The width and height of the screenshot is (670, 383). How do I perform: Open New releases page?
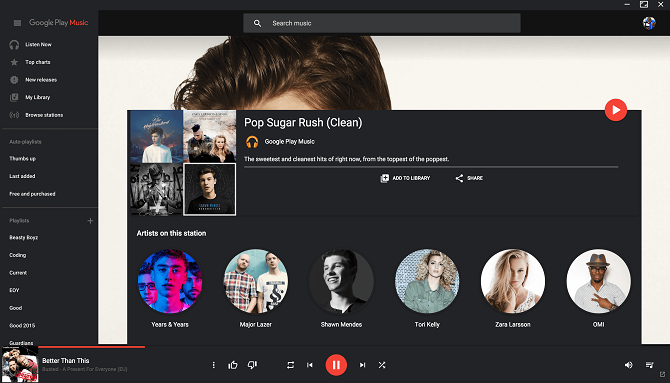click(x=41, y=80)
